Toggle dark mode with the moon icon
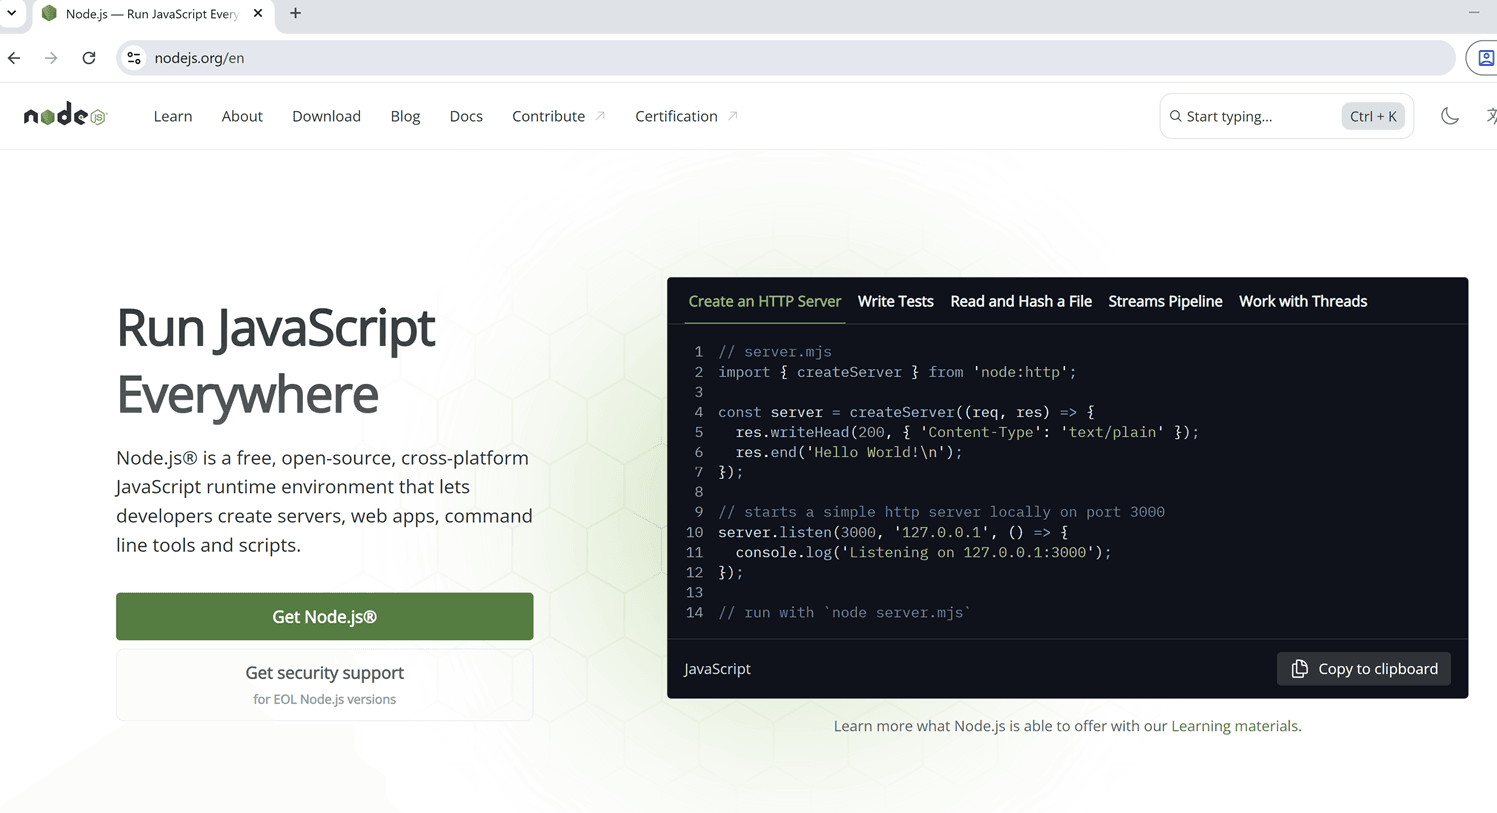This screenshot has width=1497, height=813. point(1450,115)
